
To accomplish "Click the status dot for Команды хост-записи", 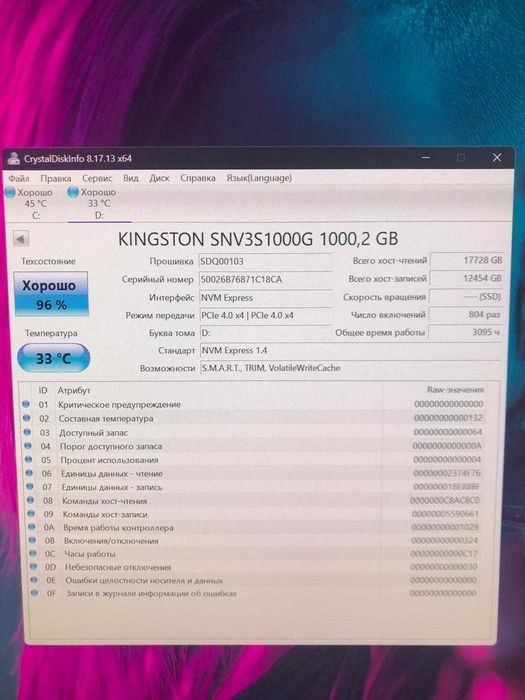I will (31, 513).
